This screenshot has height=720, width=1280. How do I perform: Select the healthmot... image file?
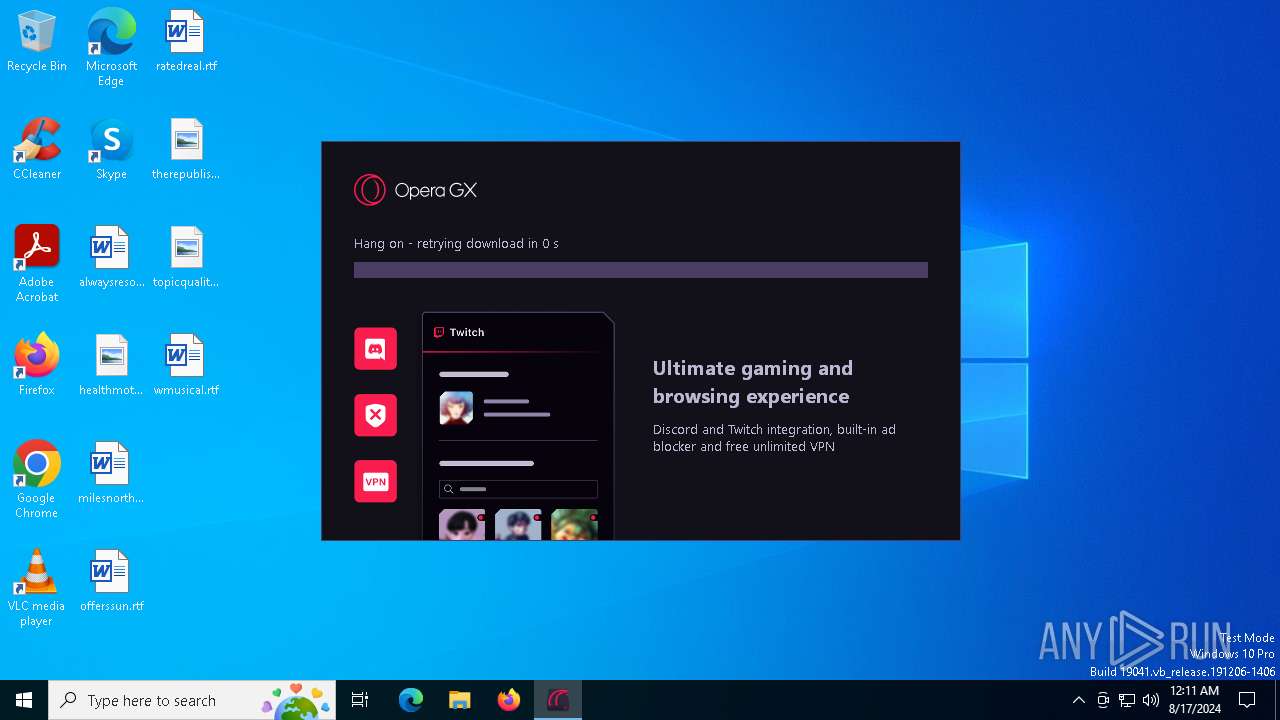point(111,365)
